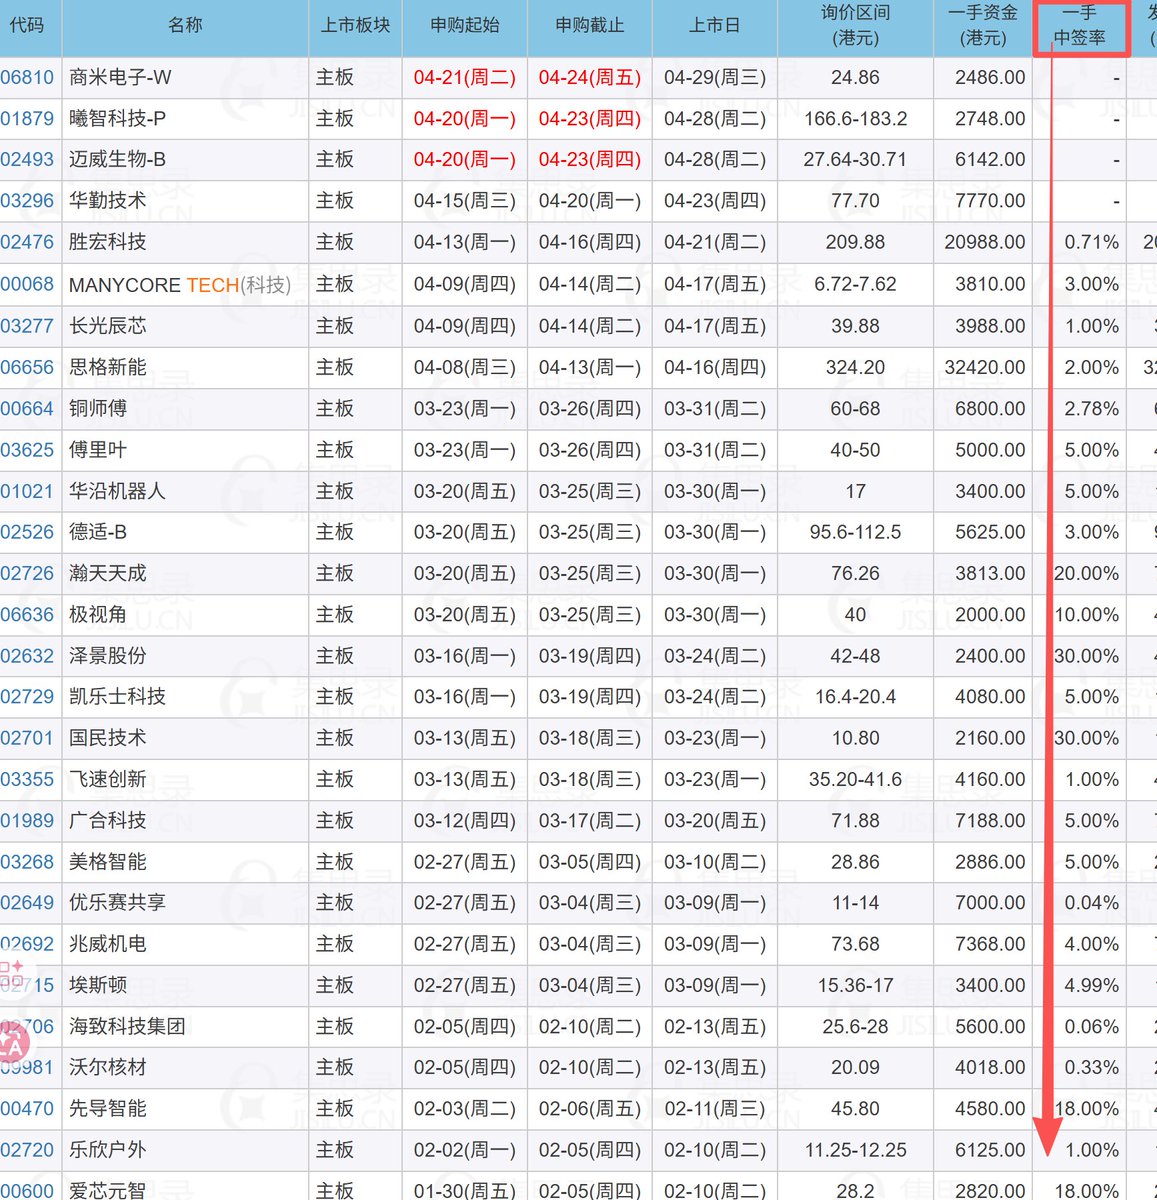Open 爱芯元智 listing details
Screen dimensions: 1157x1200
106,1190
